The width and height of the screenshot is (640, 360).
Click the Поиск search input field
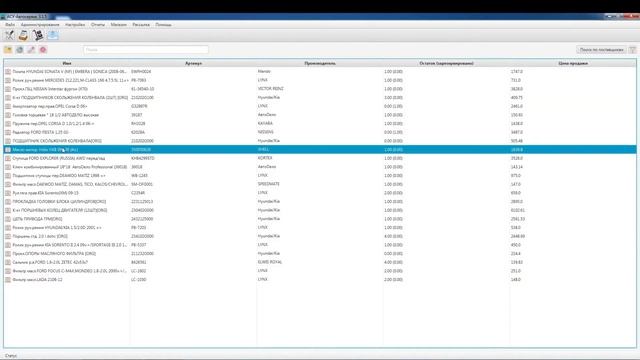[x=146, y=50]
